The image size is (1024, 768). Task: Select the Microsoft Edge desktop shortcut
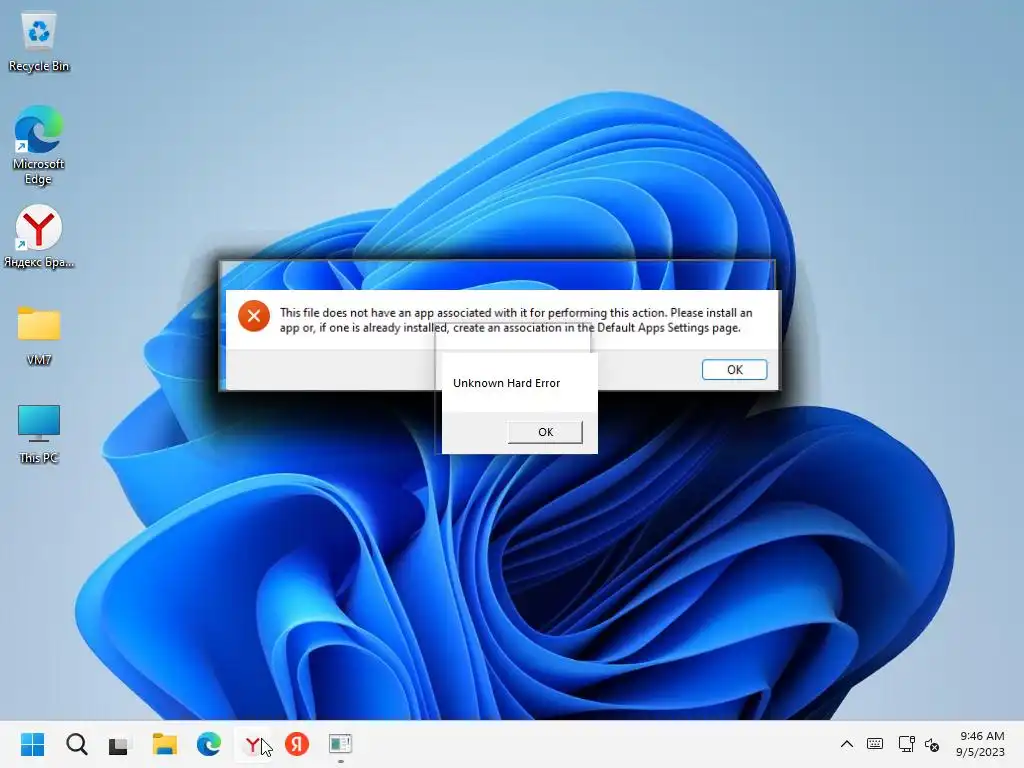point(39,145)
